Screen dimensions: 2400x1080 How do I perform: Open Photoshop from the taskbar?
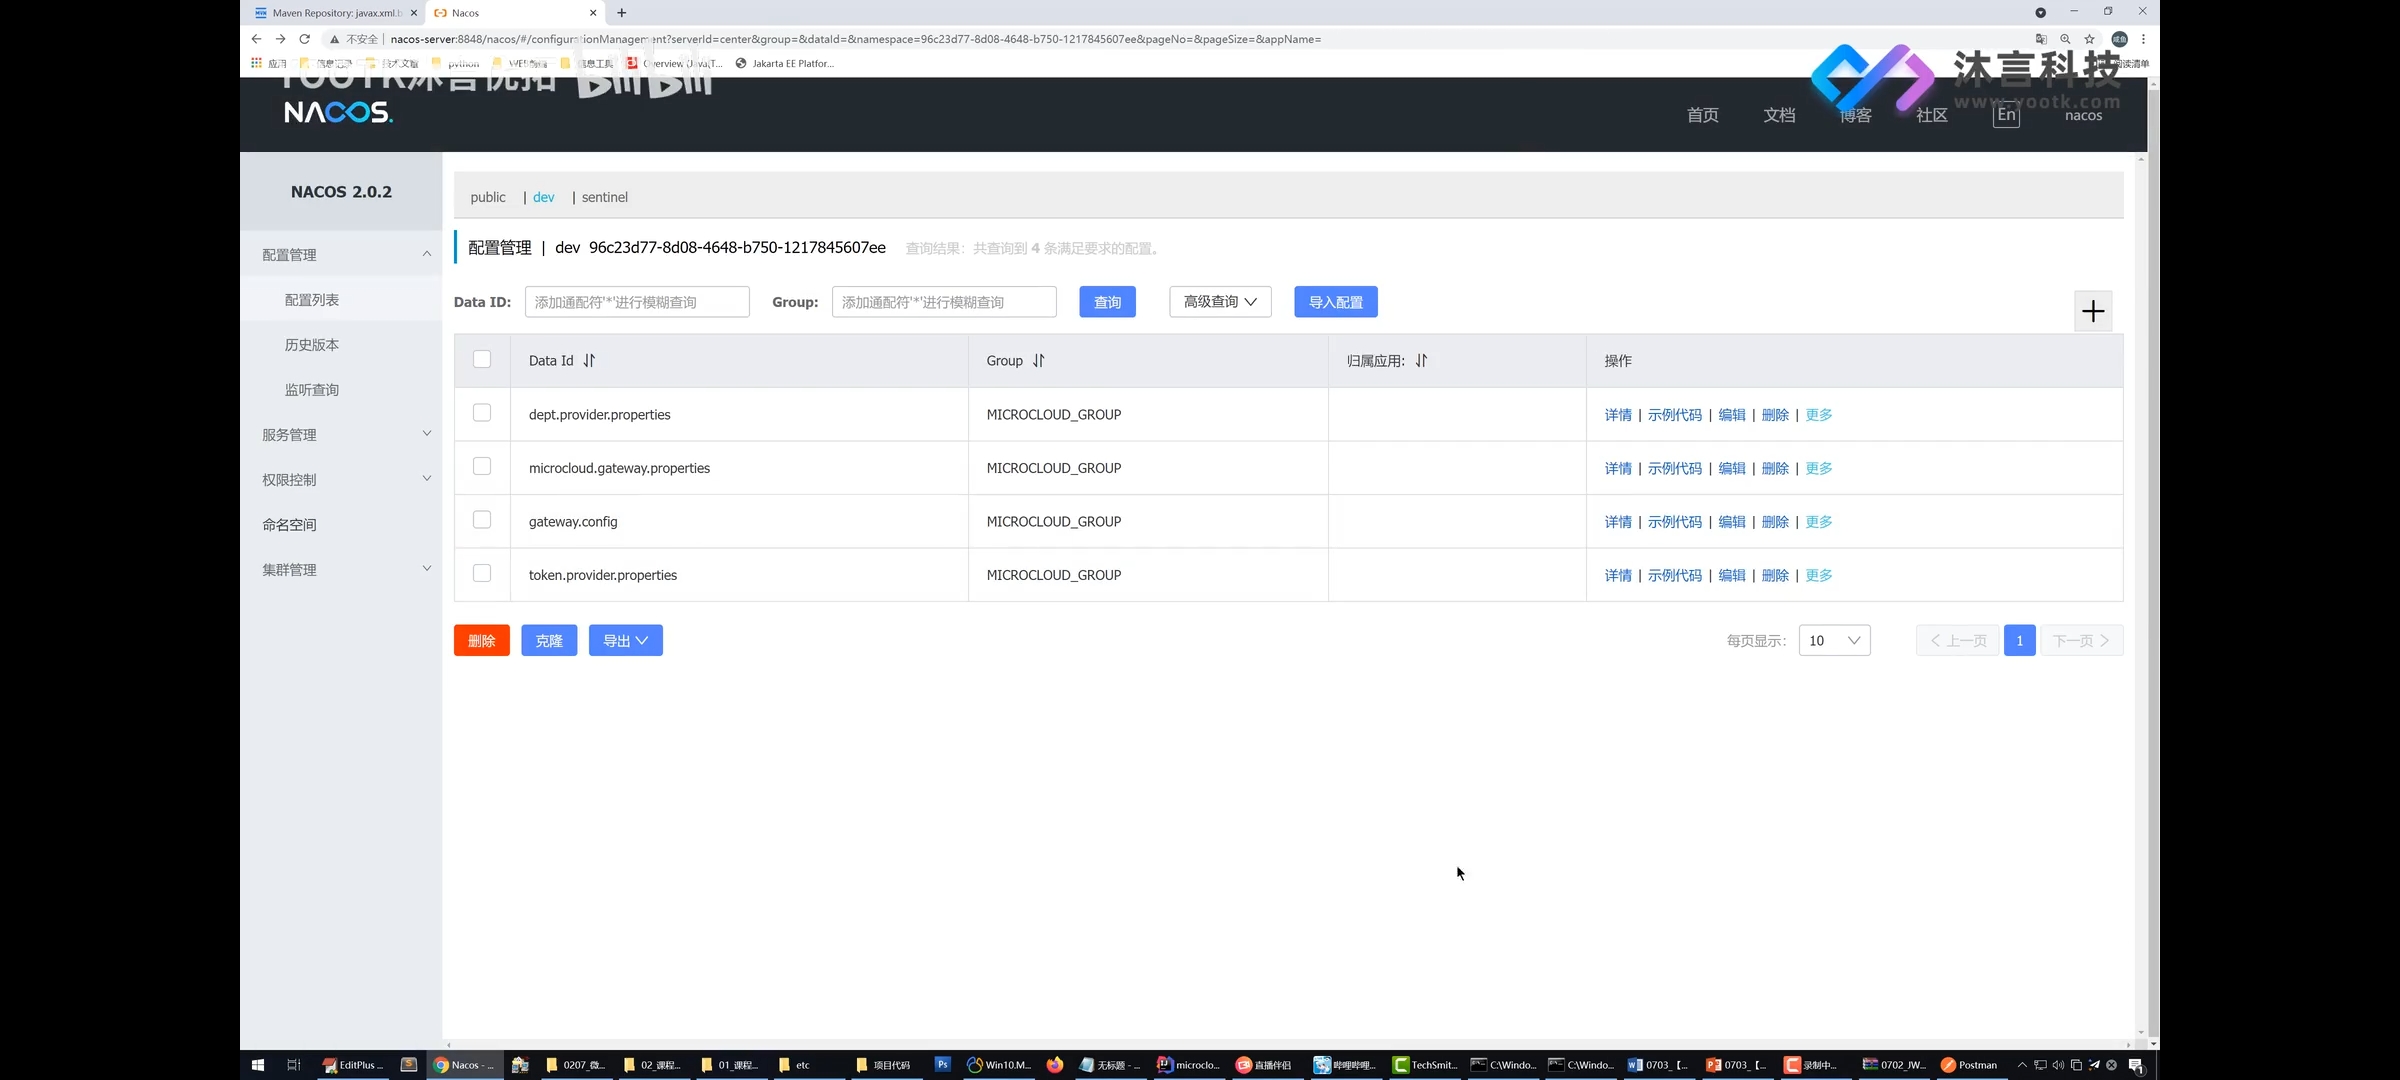pyautogui.click(x=942, y=1065)
